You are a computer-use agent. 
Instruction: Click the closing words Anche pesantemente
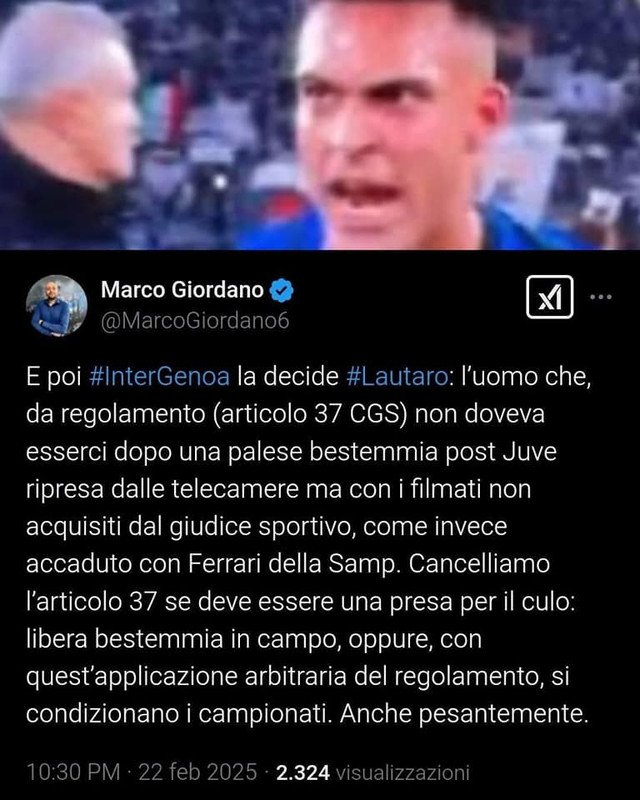tap(464, 714)
